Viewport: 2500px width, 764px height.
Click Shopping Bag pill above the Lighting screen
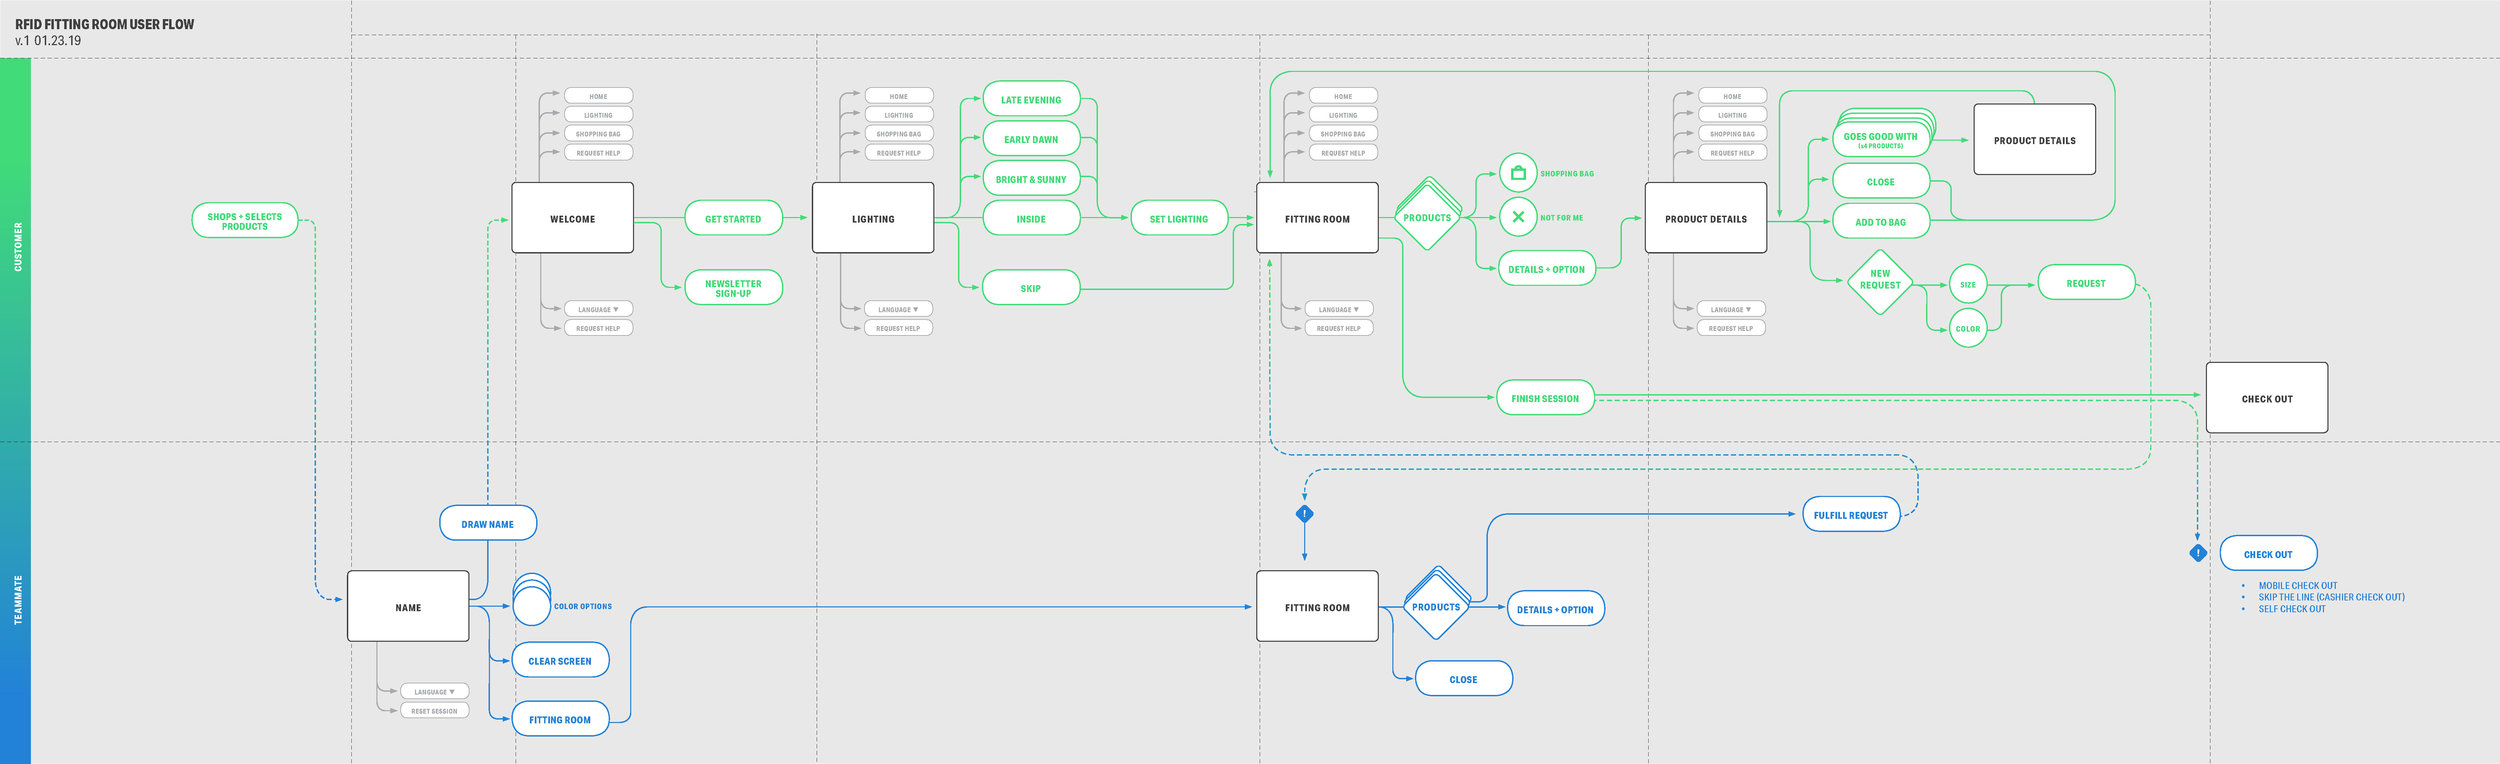(899, 133)
